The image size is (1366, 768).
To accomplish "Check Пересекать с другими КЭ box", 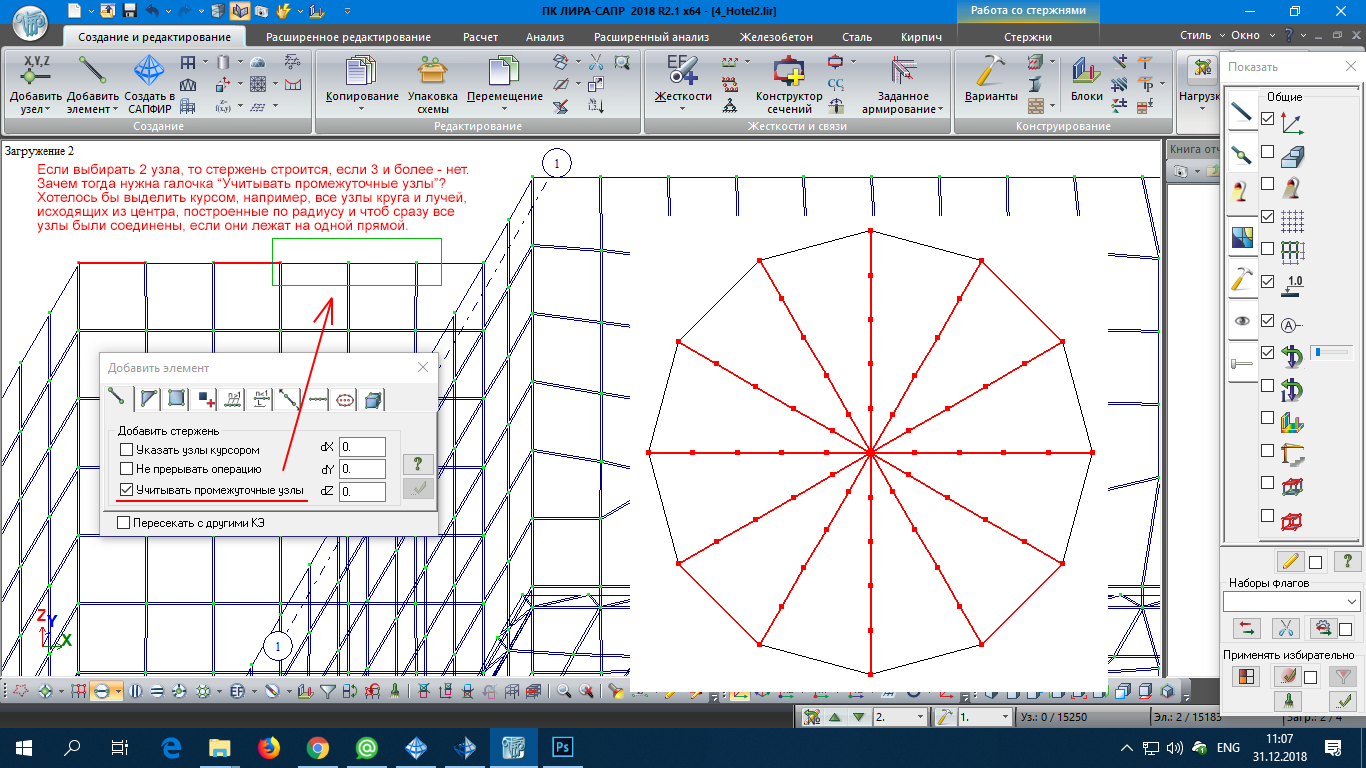I will [123, 522].
